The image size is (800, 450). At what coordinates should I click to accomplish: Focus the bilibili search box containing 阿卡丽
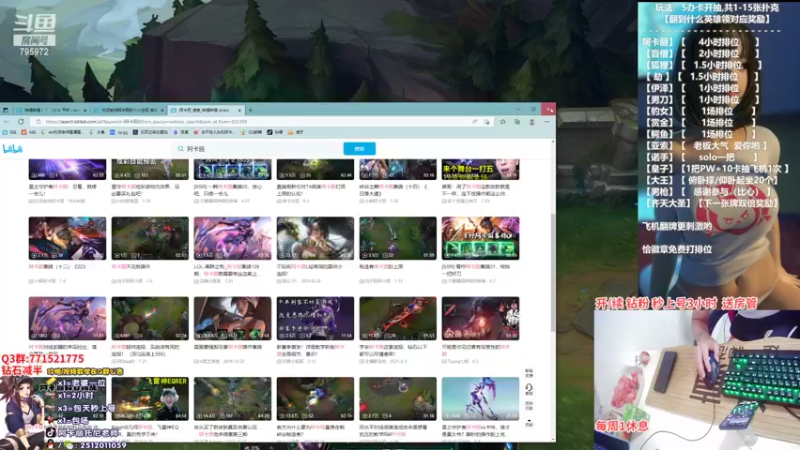[x=258, y=149]
